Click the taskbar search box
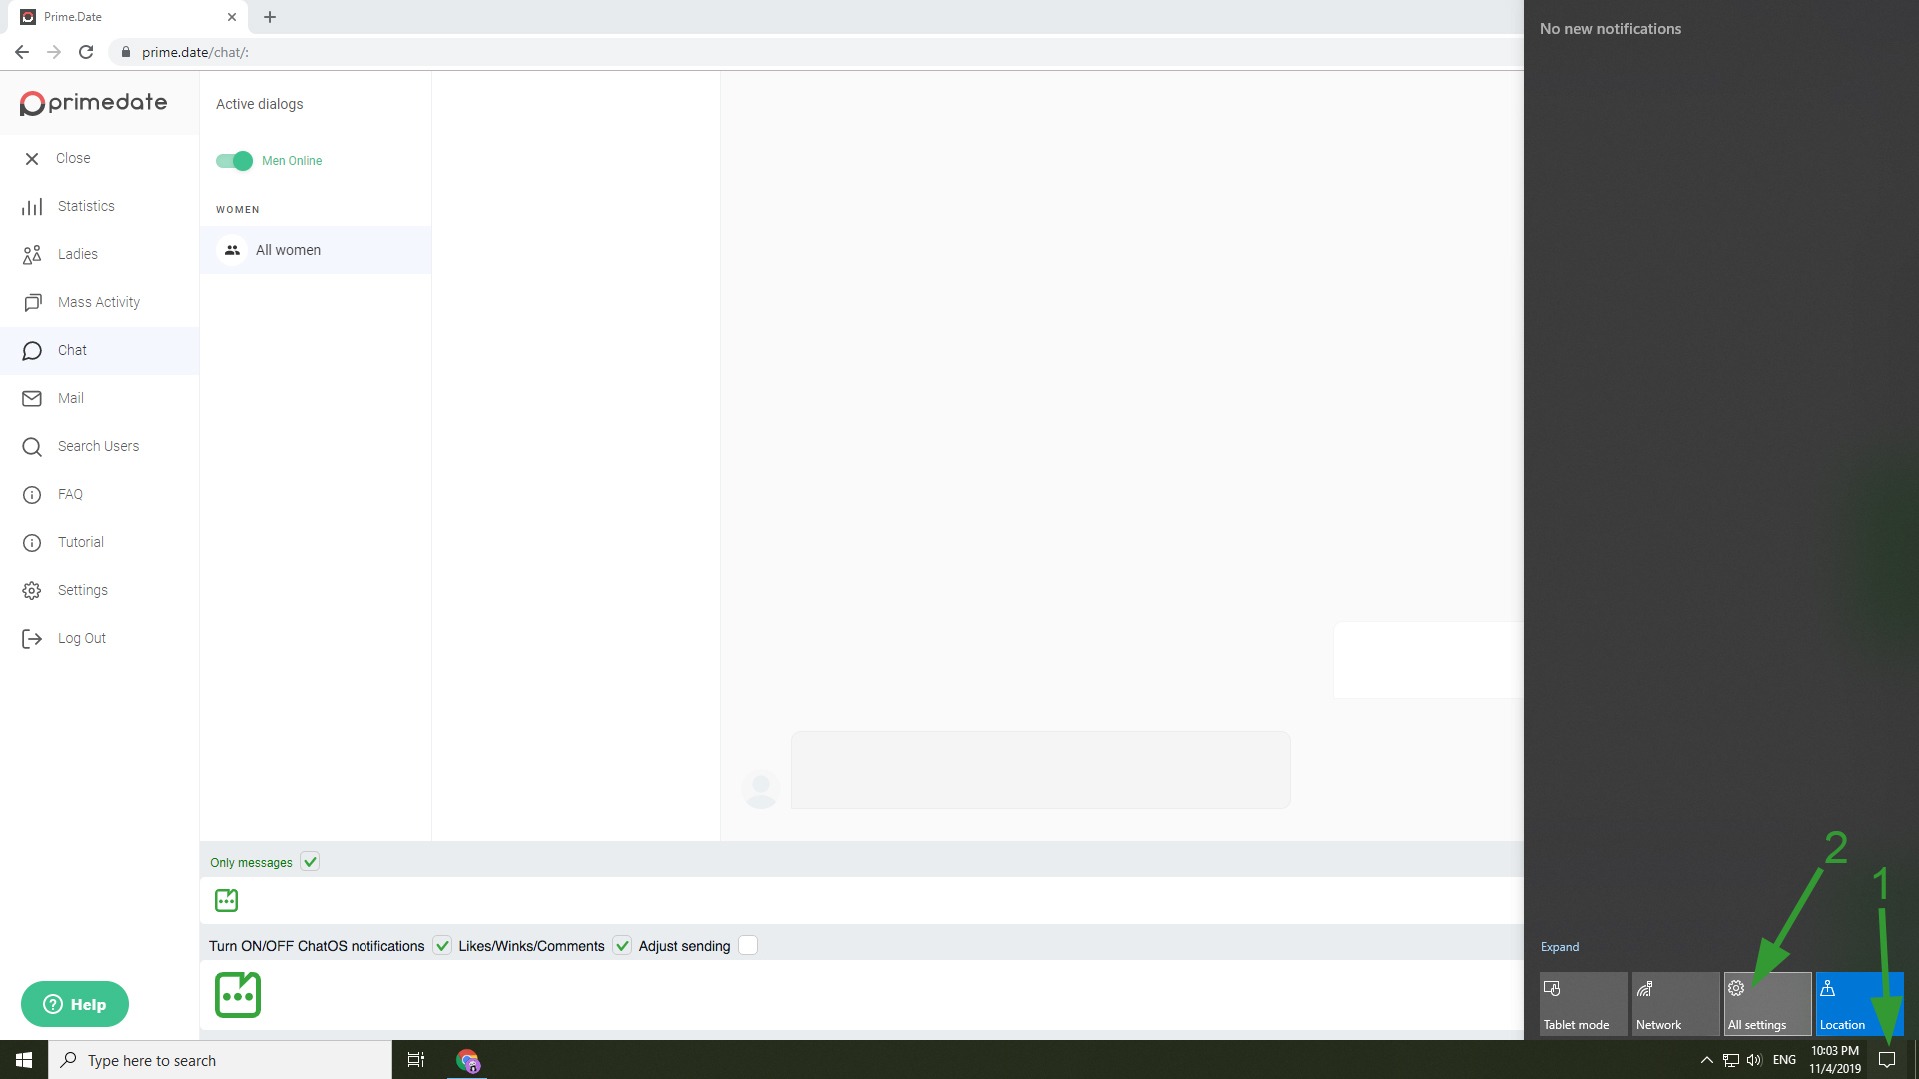Image resolution: width=1919 pixels, height=1079 pixels. pos(220,1060)
